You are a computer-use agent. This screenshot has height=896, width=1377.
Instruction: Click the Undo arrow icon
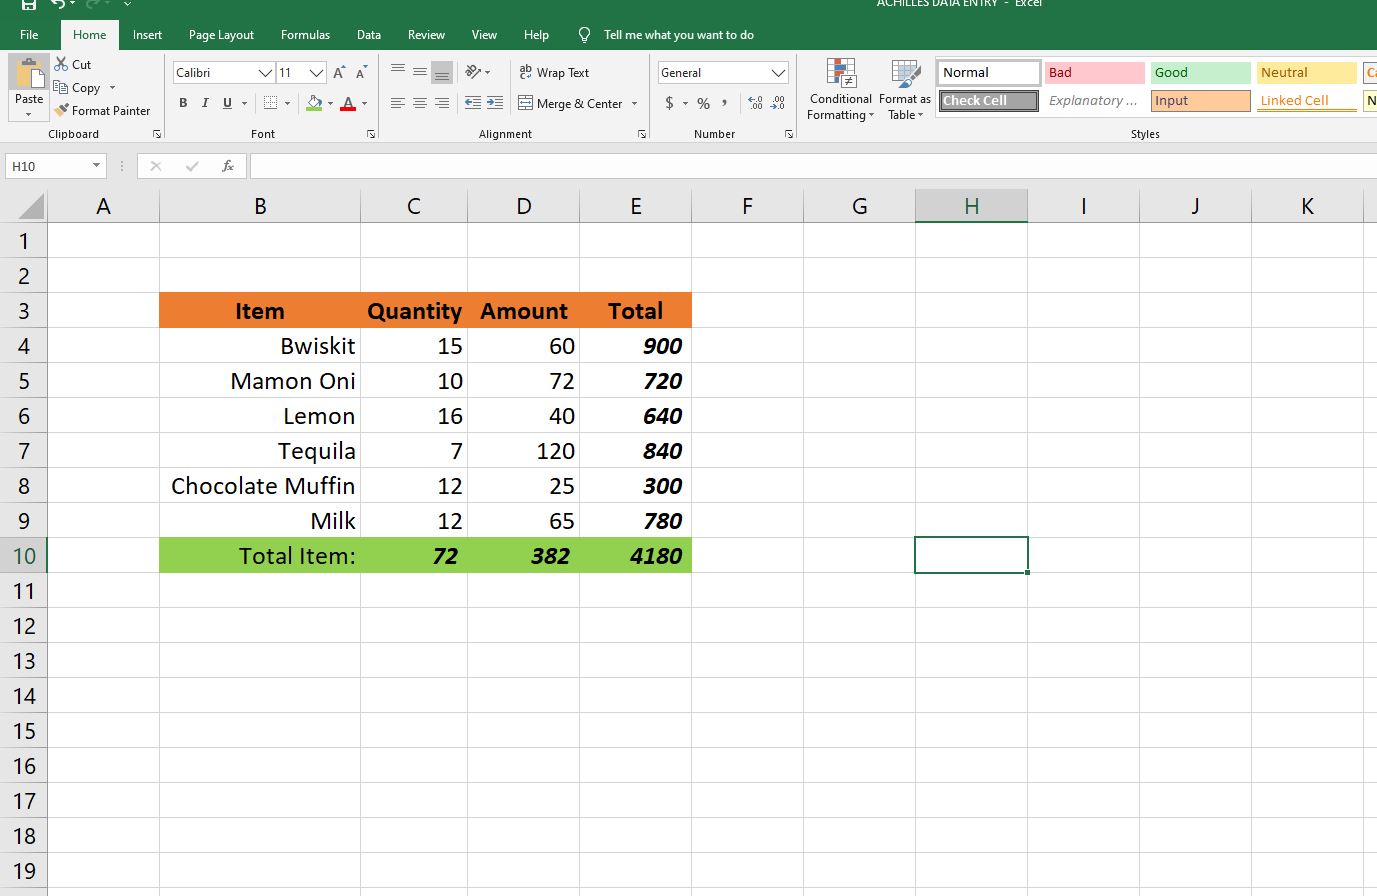coord(59,4)
